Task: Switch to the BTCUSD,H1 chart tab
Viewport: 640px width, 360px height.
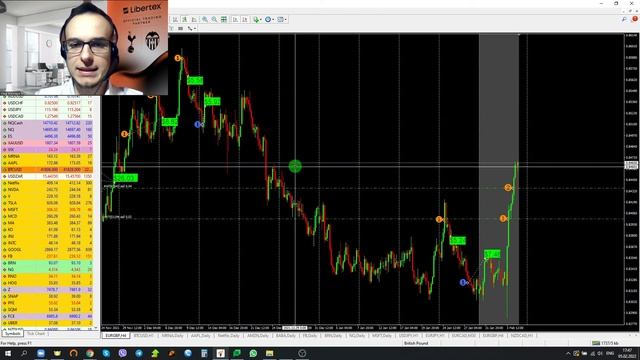Action: (144, 336)
